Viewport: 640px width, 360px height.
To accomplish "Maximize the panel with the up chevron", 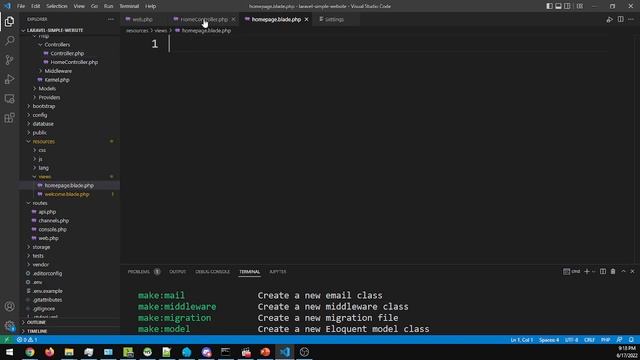I will pyautogui.click(x=623, y=271).
